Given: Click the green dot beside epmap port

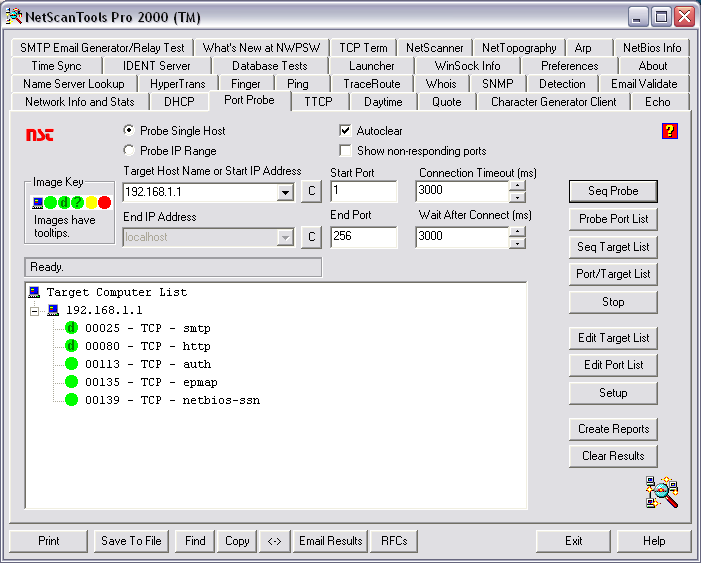Looking at the screenshot, I should pos(71,381).
